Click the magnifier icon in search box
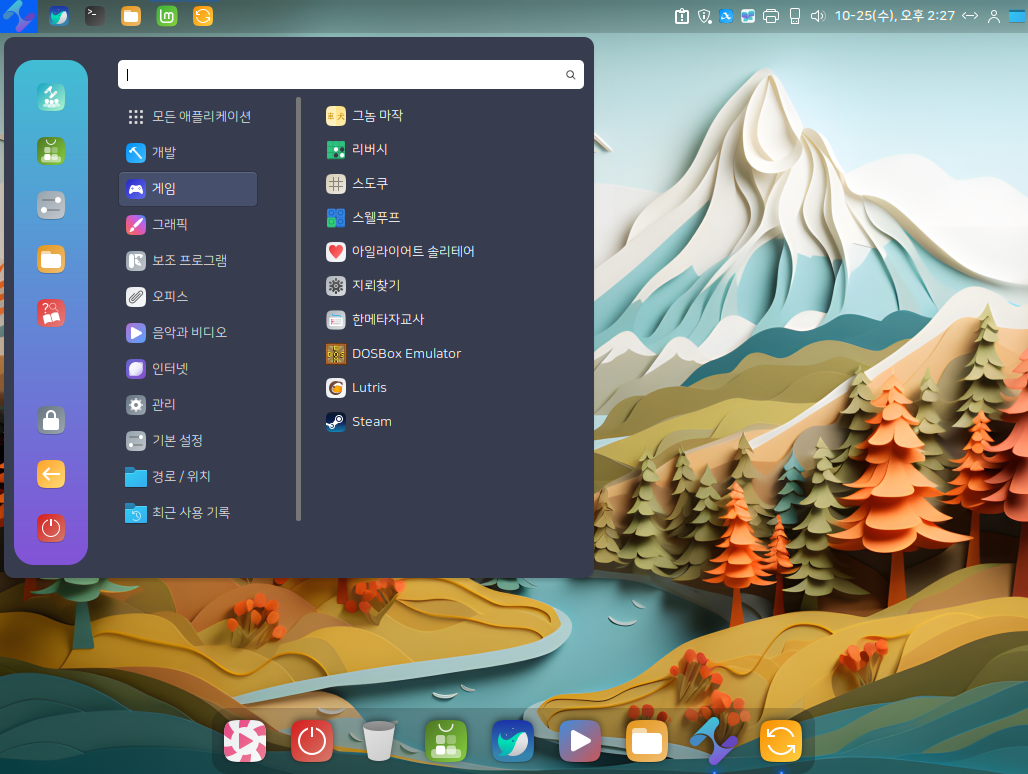 point(571,75)
